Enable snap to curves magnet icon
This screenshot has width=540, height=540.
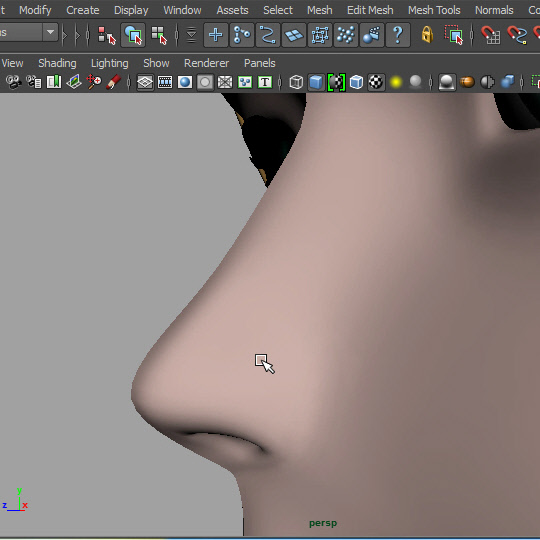pos(517,35)
